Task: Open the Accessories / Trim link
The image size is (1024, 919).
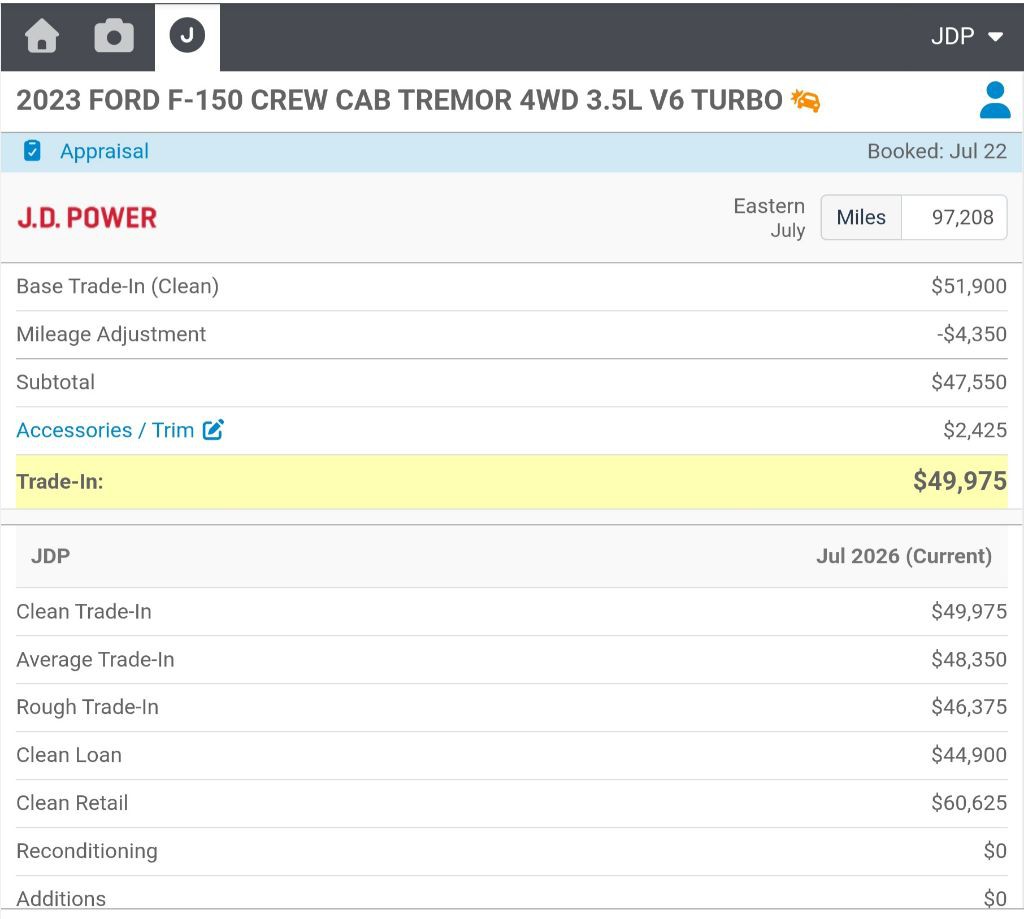Action: [x=105, y=430]
